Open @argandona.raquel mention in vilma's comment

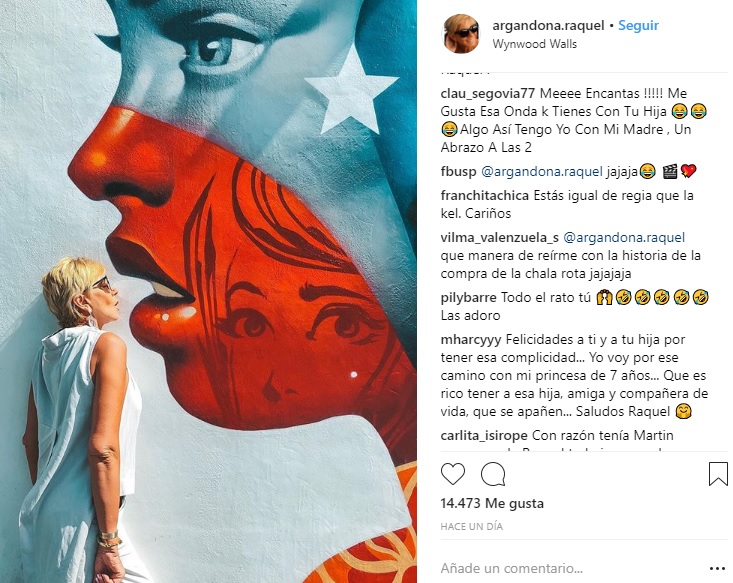pos(624,238)
